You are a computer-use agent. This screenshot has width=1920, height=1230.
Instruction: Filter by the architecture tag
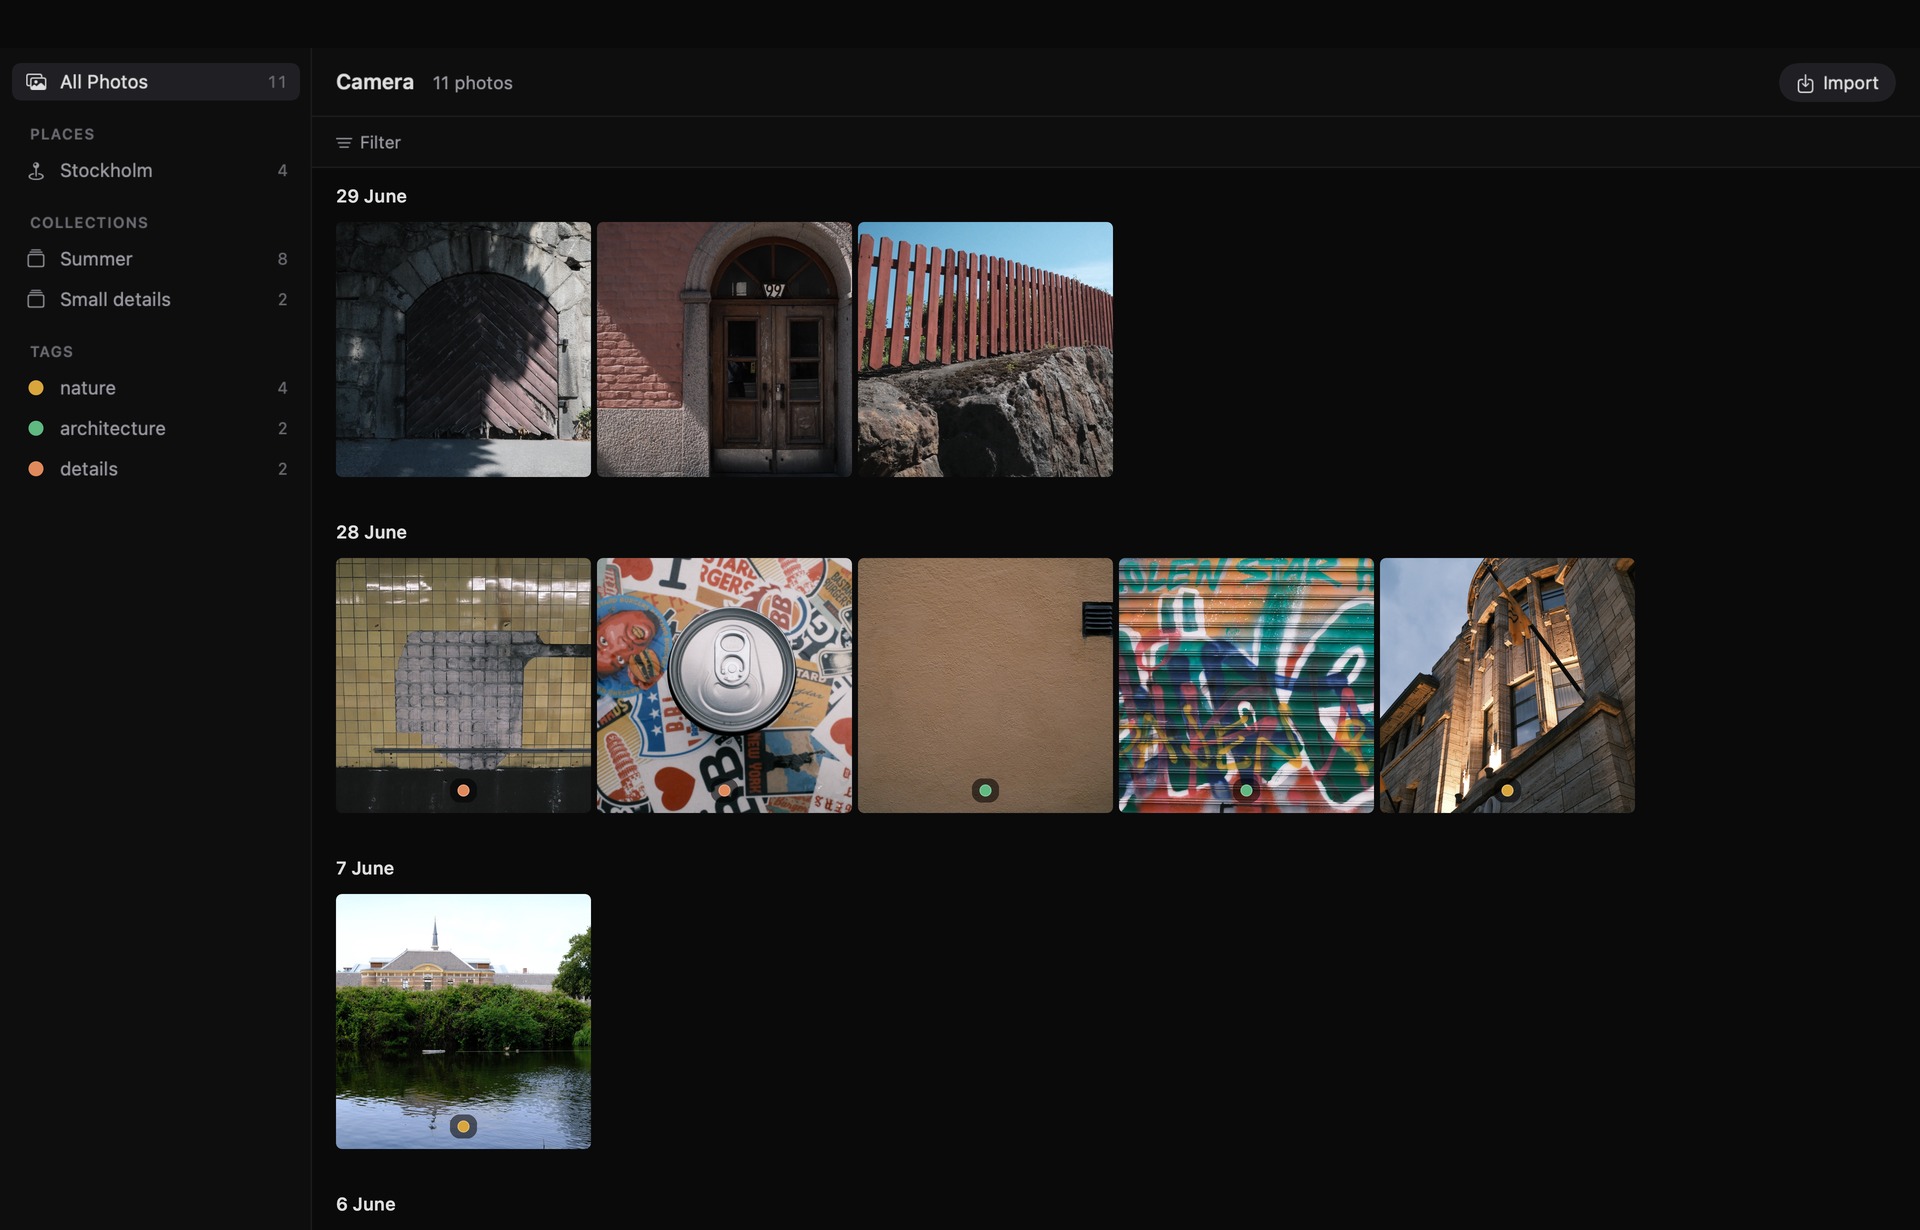156,428
